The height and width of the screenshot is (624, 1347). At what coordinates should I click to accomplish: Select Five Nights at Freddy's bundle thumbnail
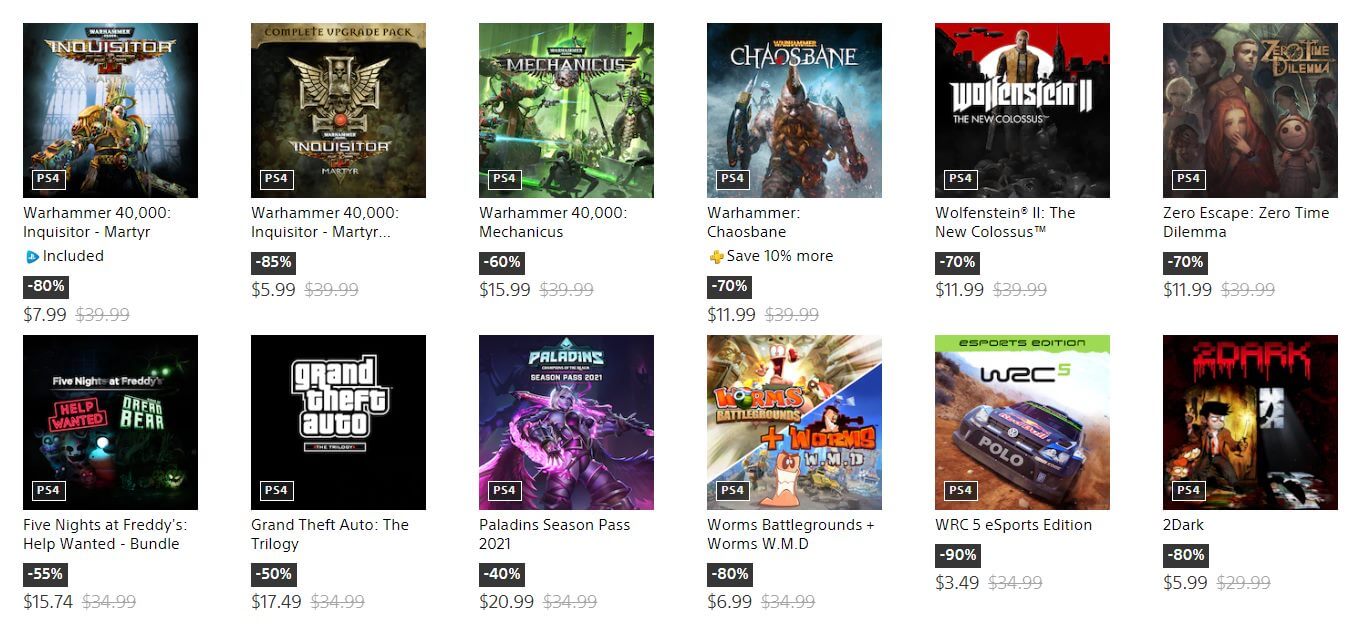point(110,422)
